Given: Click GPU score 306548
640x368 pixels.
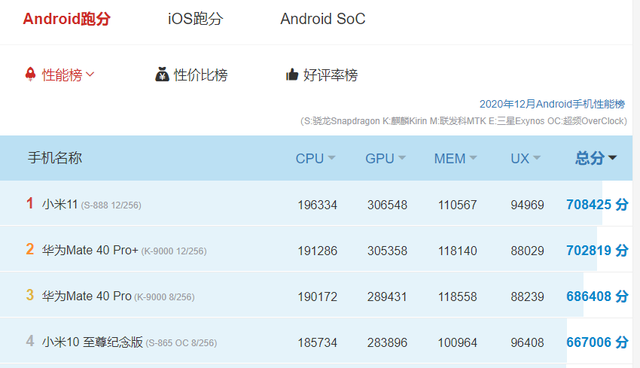Looking at the screenshot, I should click(x=387, y=204).
